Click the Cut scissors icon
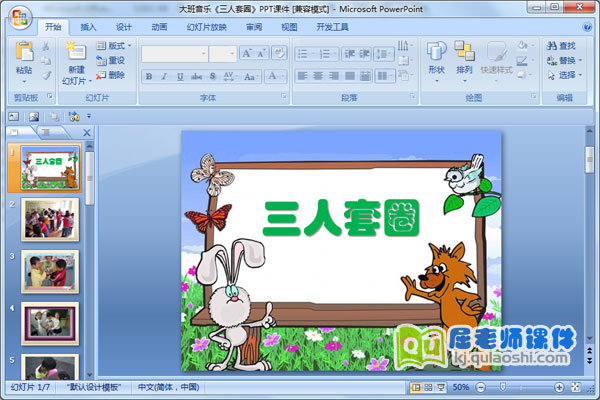This screenshot has height=400, width=600. [46, 46]
